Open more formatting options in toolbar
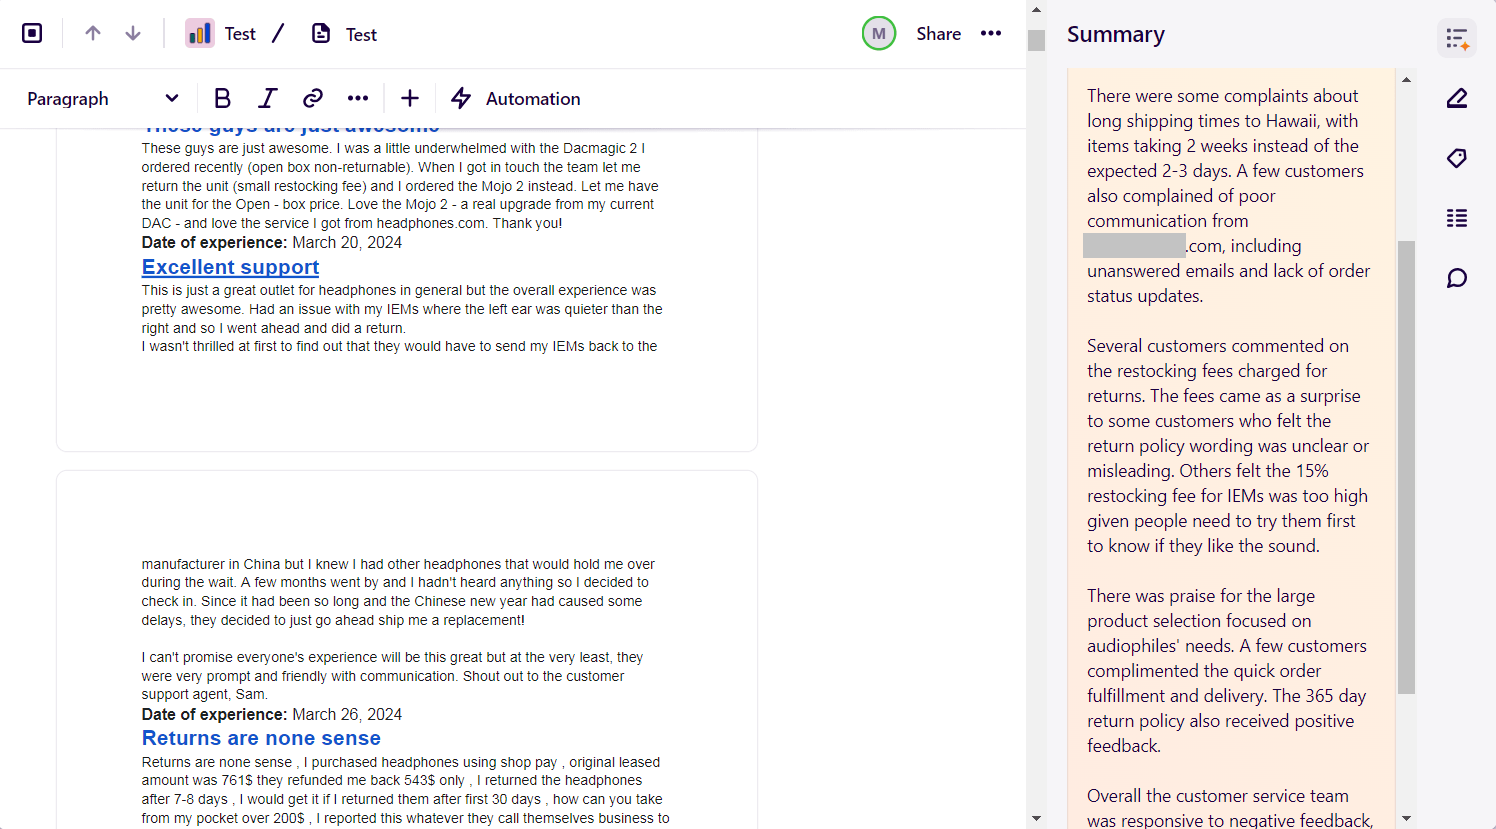Screen dimensions: 1496x829 point(358,98)
